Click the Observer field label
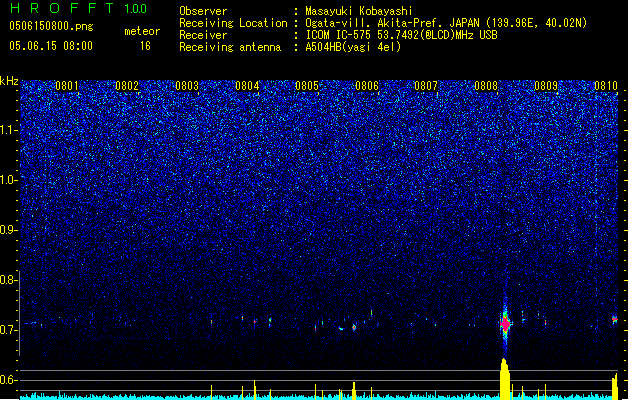Screen dimensions: 629x400 [203, 11]
